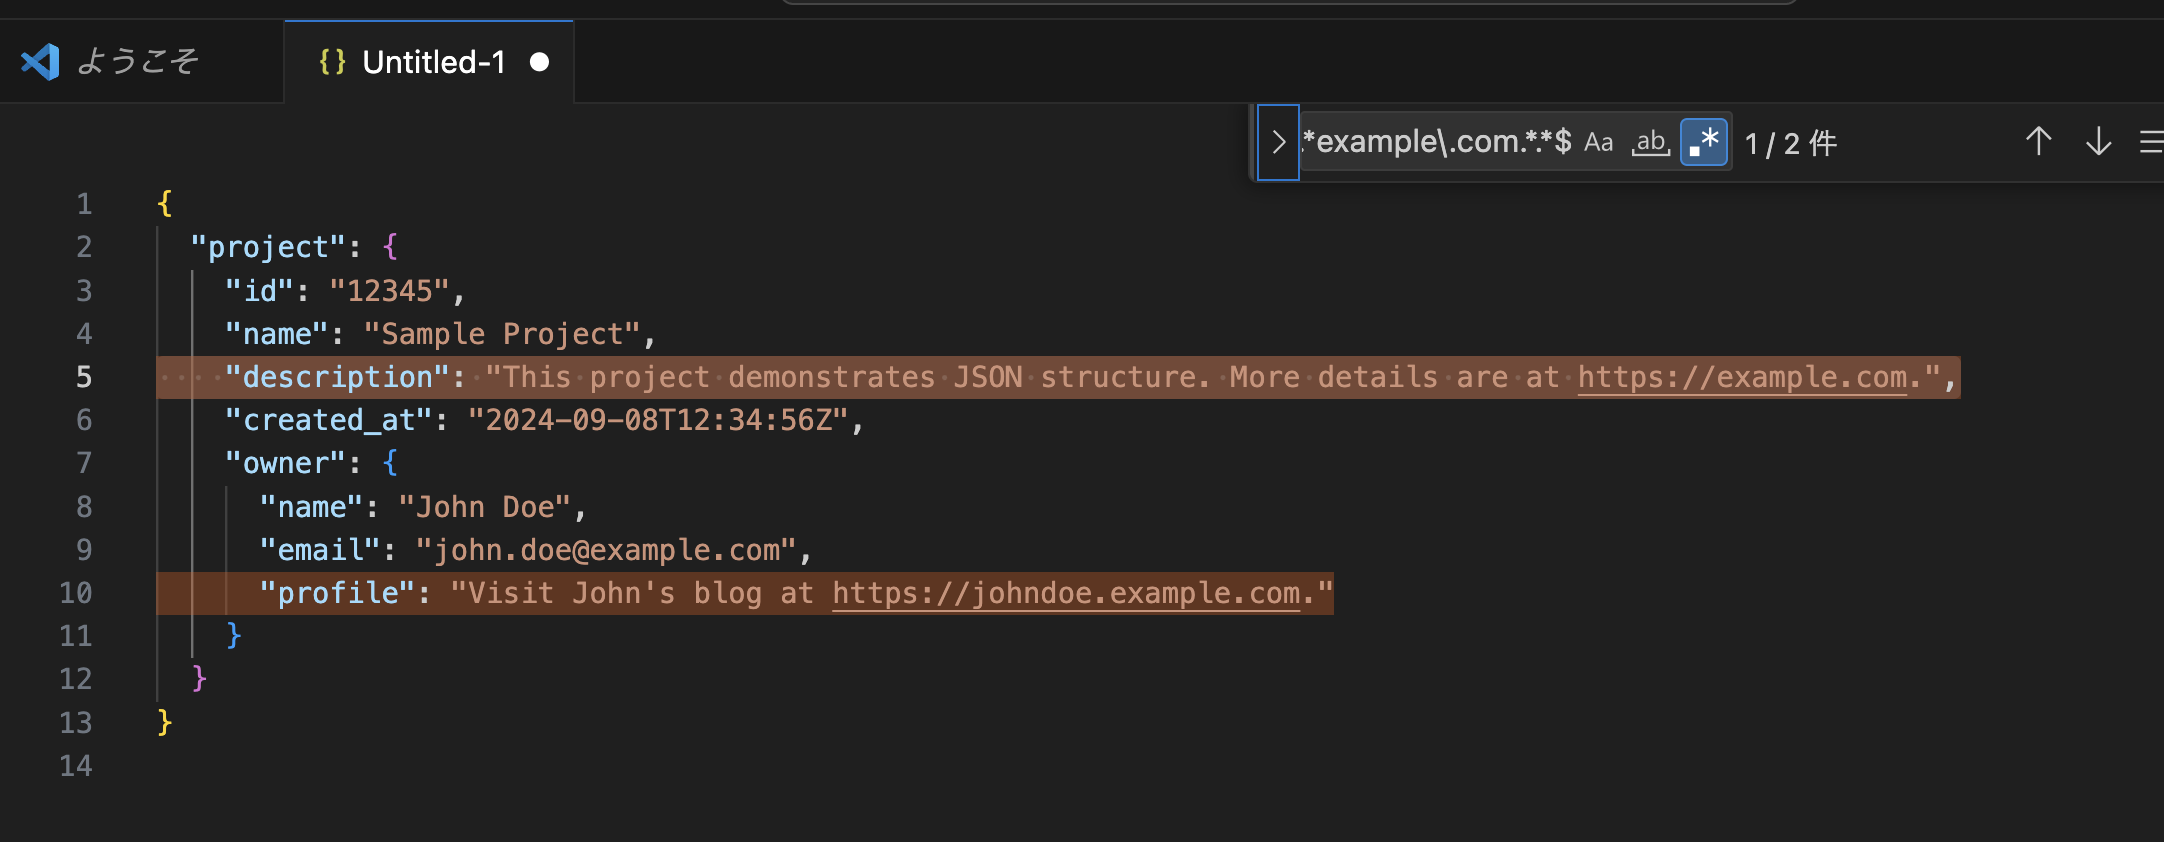
Task: Toggle Match Whole Word option
Action: [1651, 143]
